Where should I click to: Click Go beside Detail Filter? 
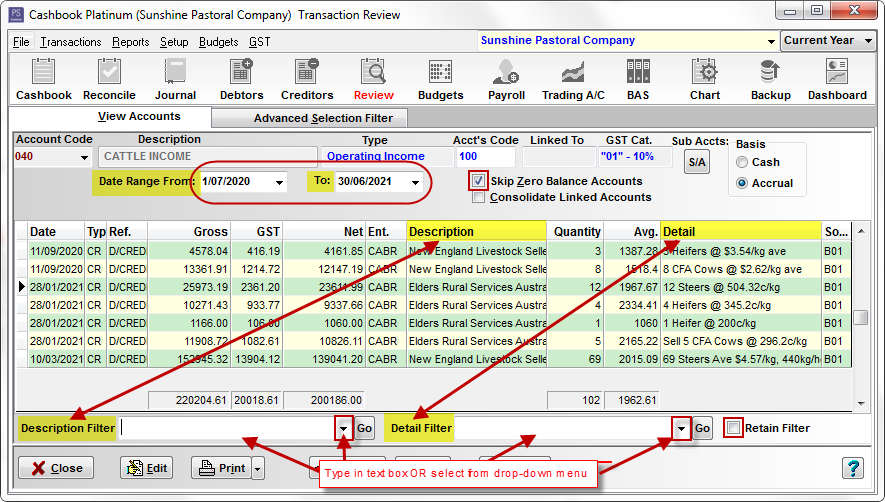click(702, 429)
